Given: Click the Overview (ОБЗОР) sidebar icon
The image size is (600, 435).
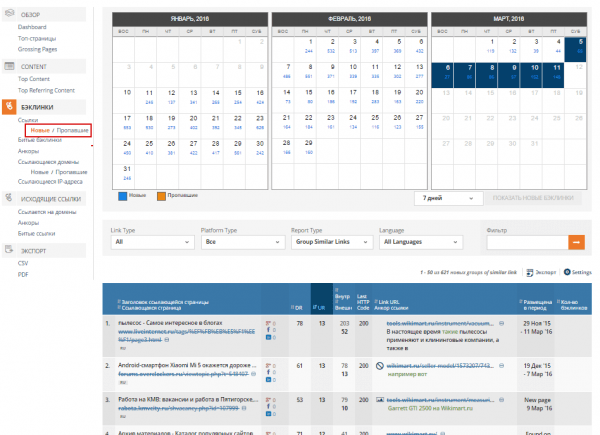Looking at the screenshot, I should pos(9,14).
